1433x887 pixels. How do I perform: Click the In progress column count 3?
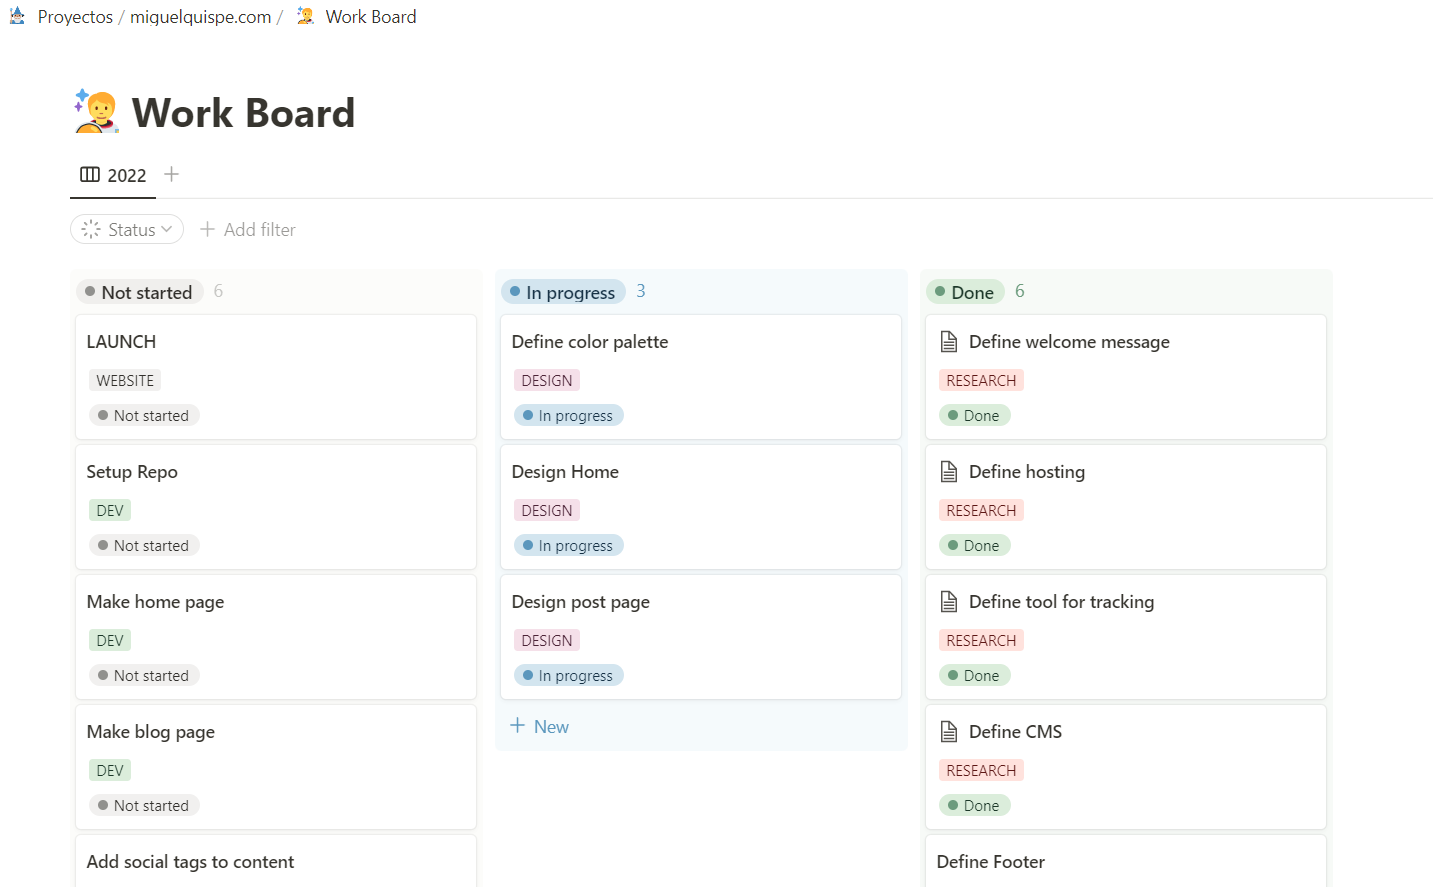641,291
